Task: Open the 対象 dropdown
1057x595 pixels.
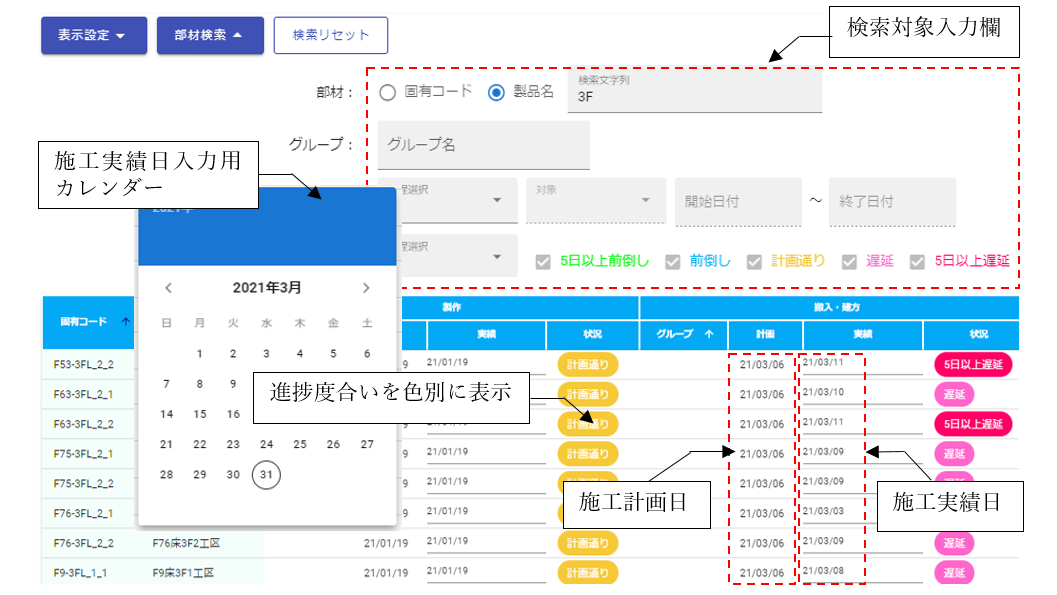Action: click(596, 201)
